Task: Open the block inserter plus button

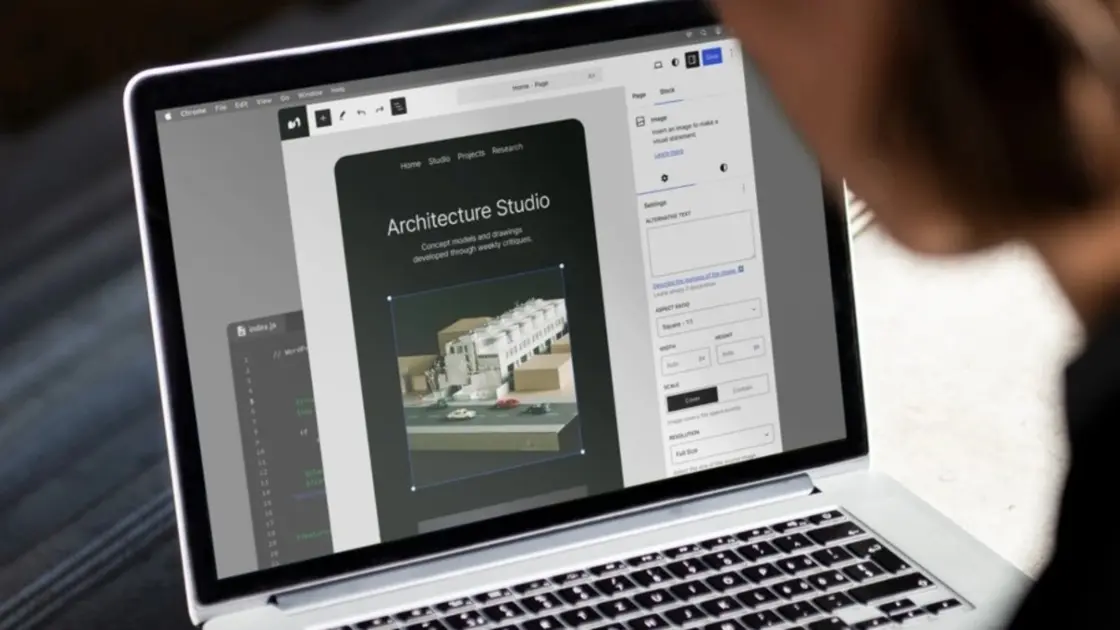Action: tap(323, 118)
